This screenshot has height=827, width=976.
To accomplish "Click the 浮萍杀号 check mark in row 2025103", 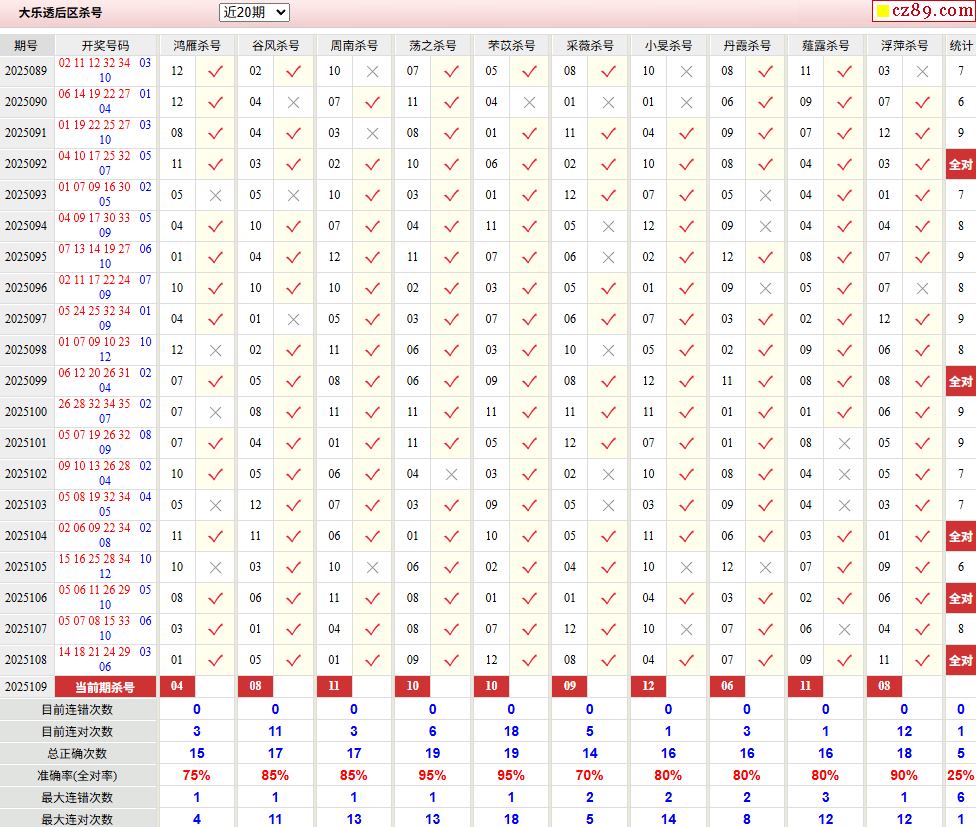I will point(922,505).
